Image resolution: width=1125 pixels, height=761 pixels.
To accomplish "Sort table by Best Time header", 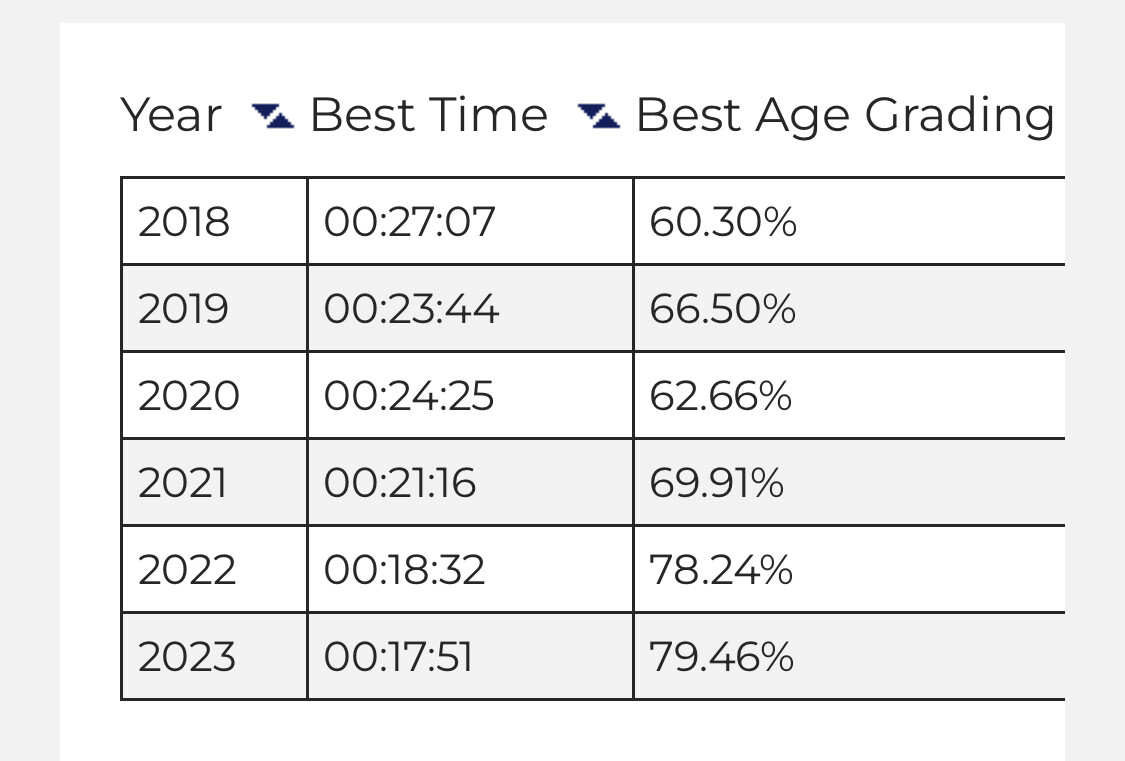I will pos(429,115).
